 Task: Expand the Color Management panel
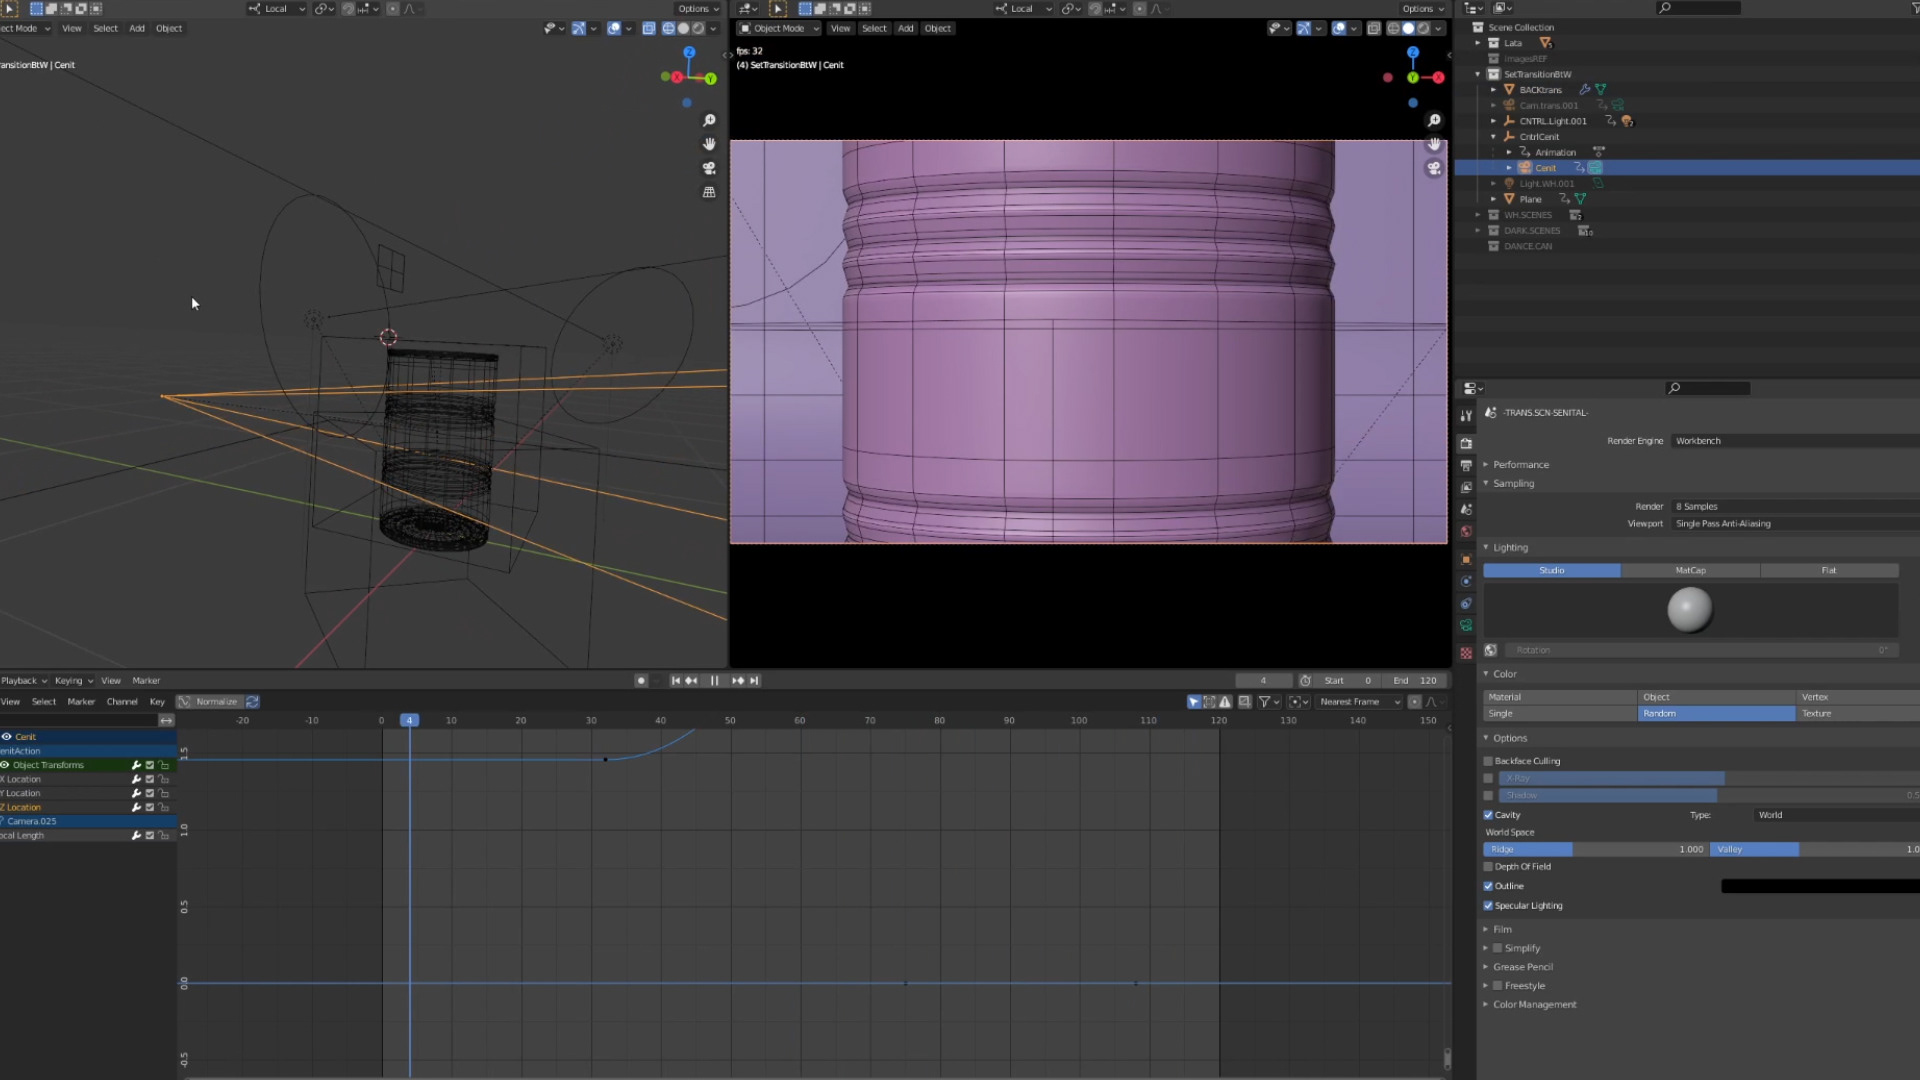click(x=1534, y=1005)
